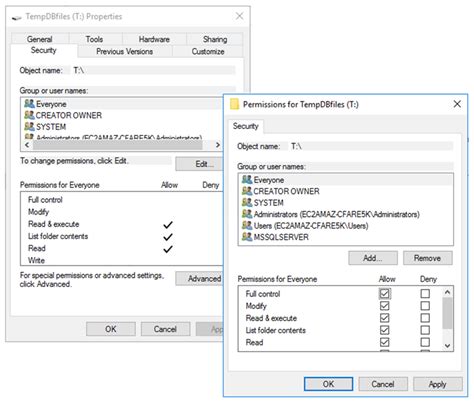The image size is (474, 404).
Task: Select Security tab in Permissions dialog
Action: coord(246,126)
